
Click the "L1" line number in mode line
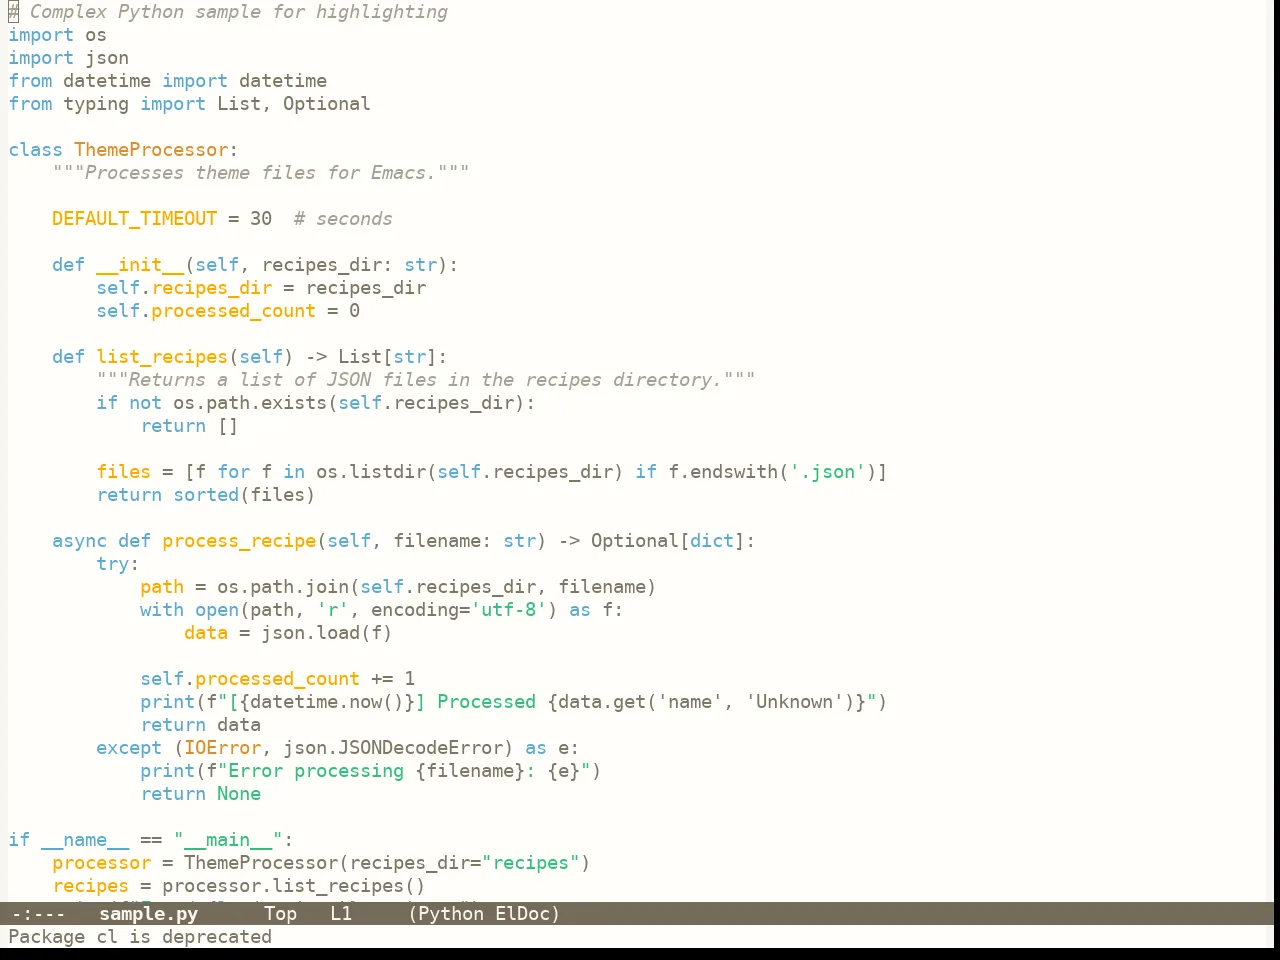(341, 914)
